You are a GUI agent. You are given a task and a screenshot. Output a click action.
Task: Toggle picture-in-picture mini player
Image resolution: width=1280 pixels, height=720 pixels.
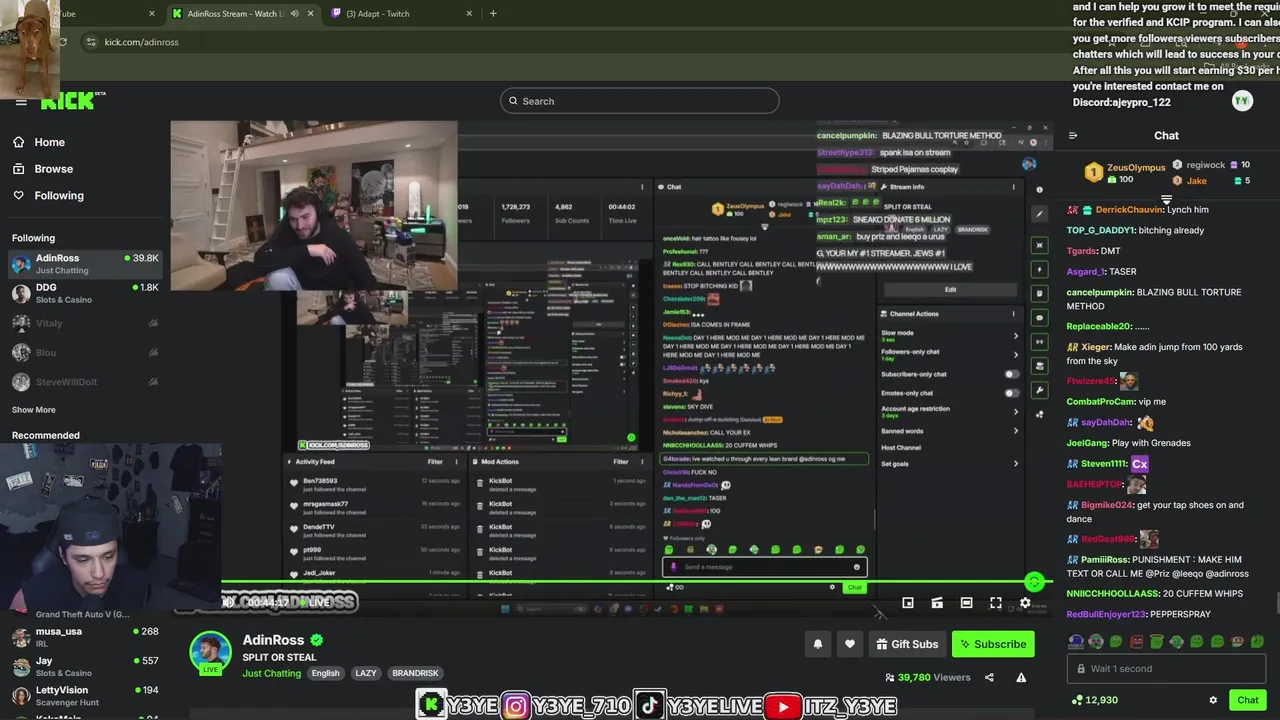[908, 603]
